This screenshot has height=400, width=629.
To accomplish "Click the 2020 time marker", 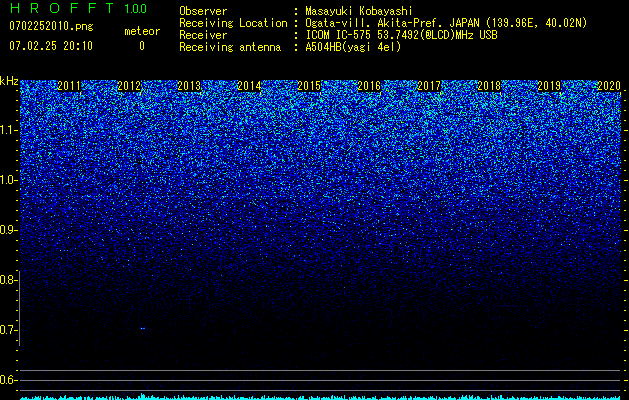I will click(609, 86).
